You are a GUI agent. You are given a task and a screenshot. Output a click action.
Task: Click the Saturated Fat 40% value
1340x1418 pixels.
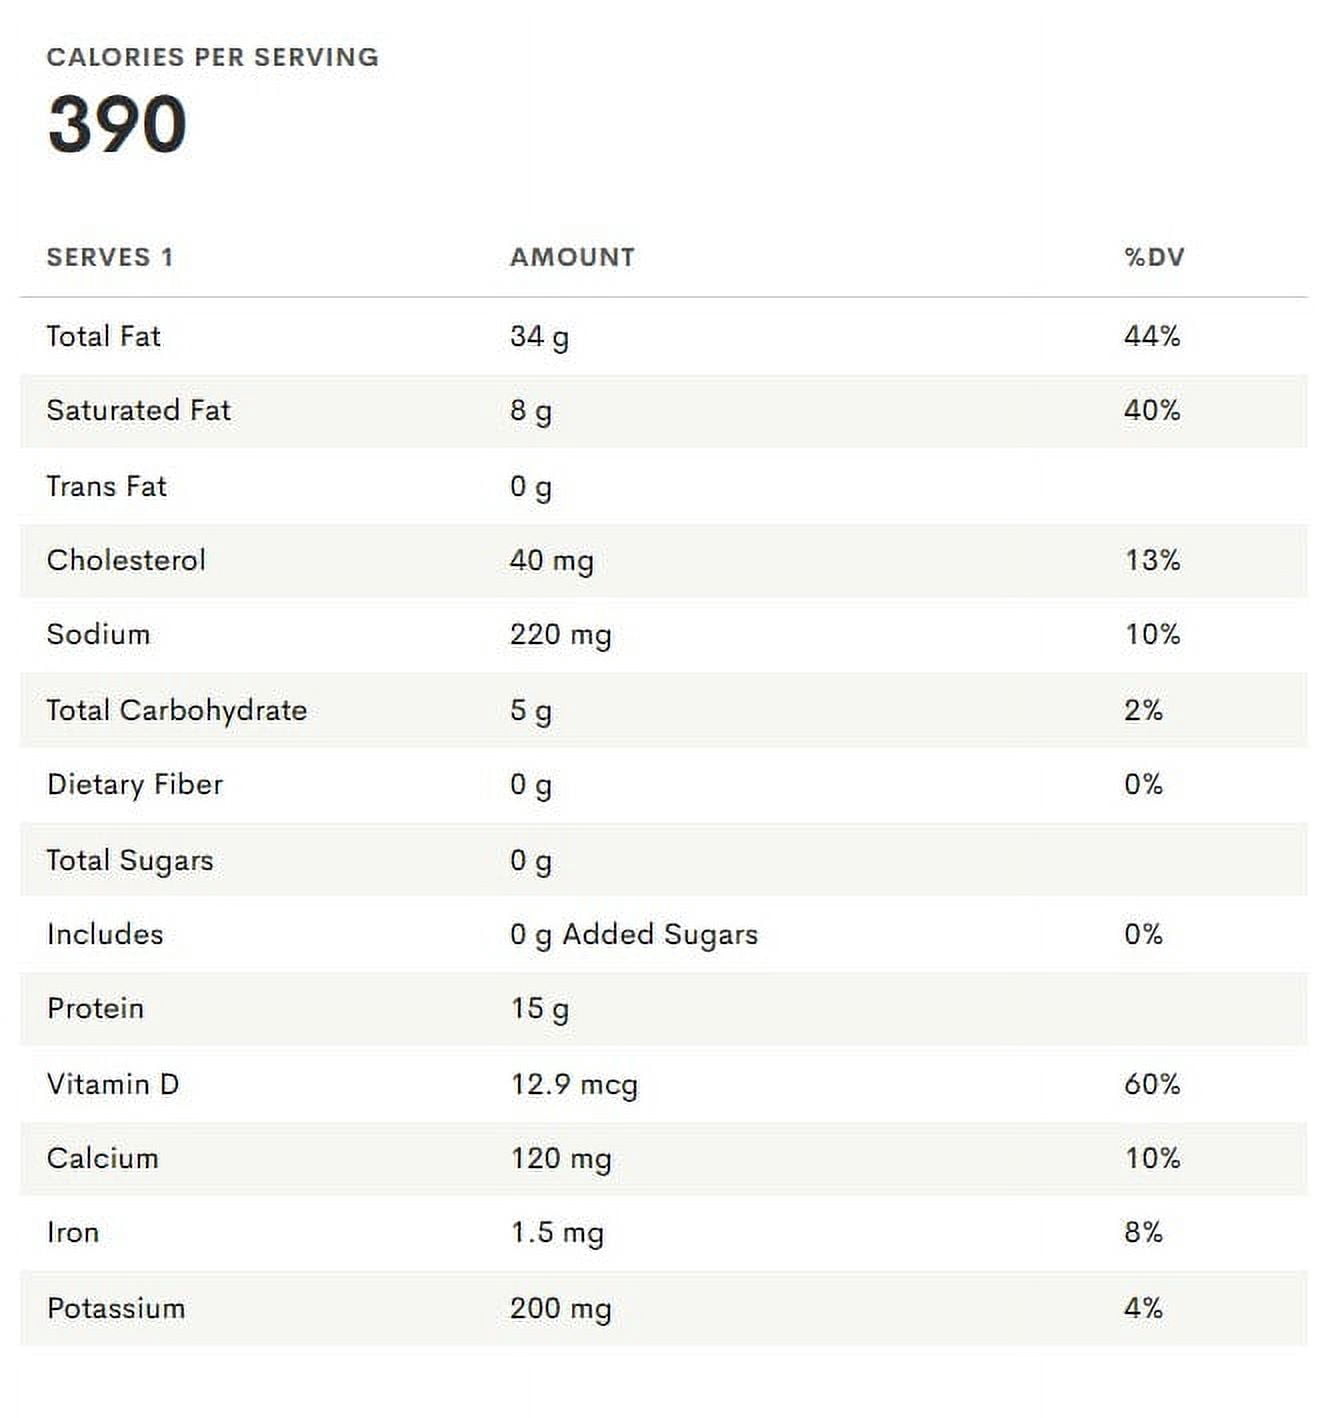(1152, 410)
